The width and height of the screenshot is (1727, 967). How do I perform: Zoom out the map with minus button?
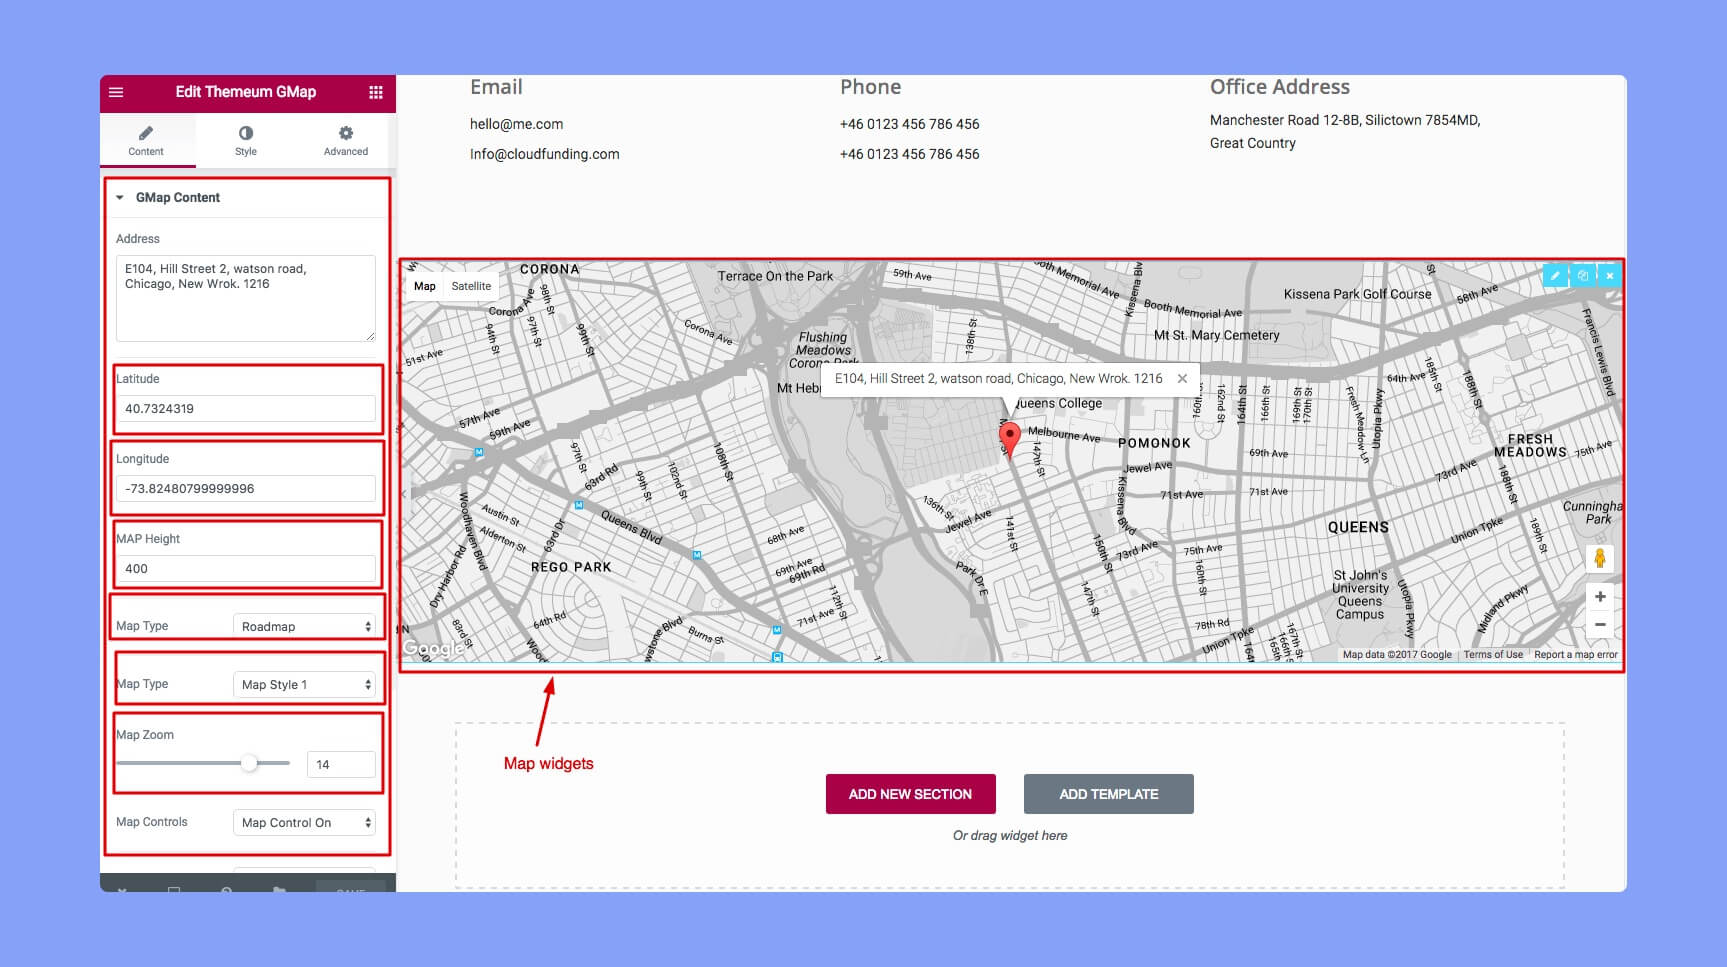(1600, 624)
